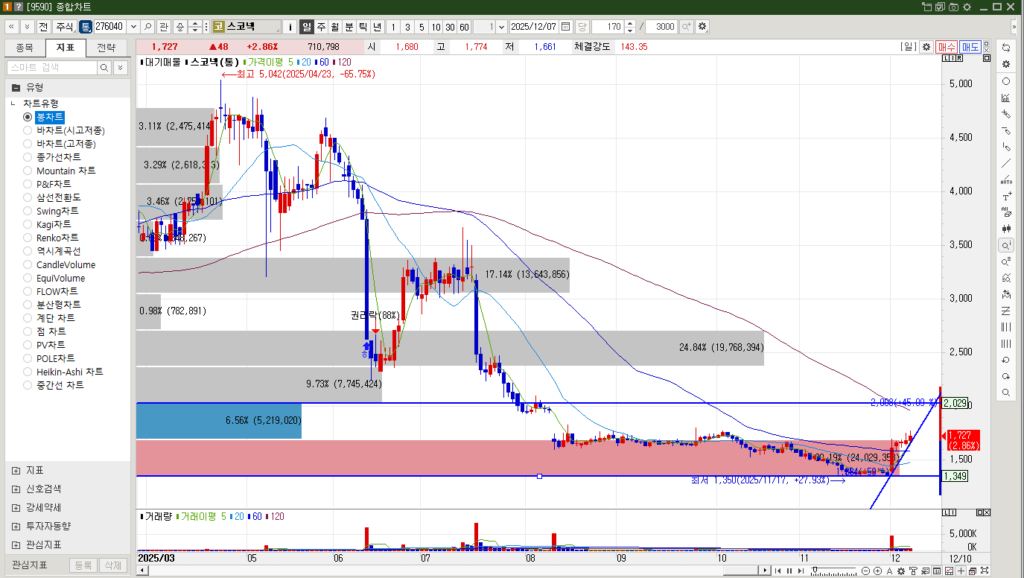
Task: Click the red 매수 buy button
Action: (946, 47)
